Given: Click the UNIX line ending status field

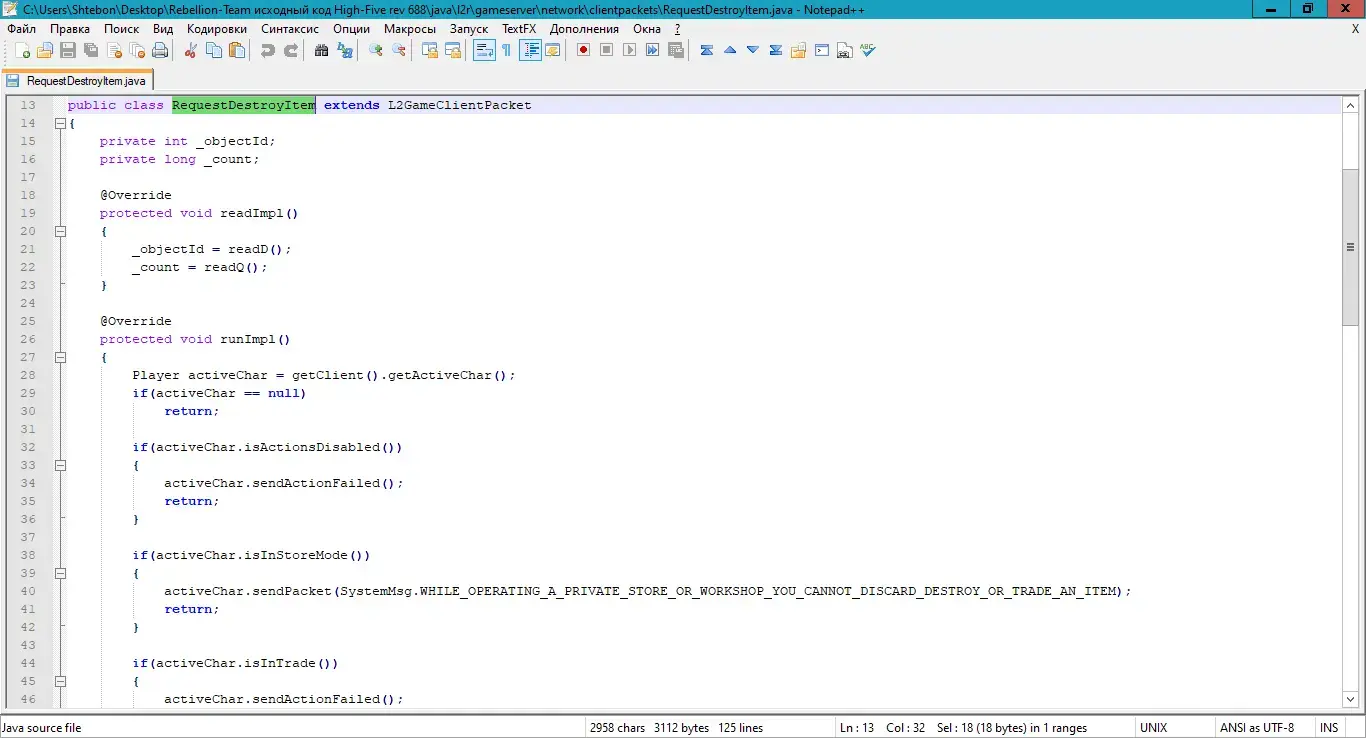Looking at the screenshot, I should (x=1153, y=728).
